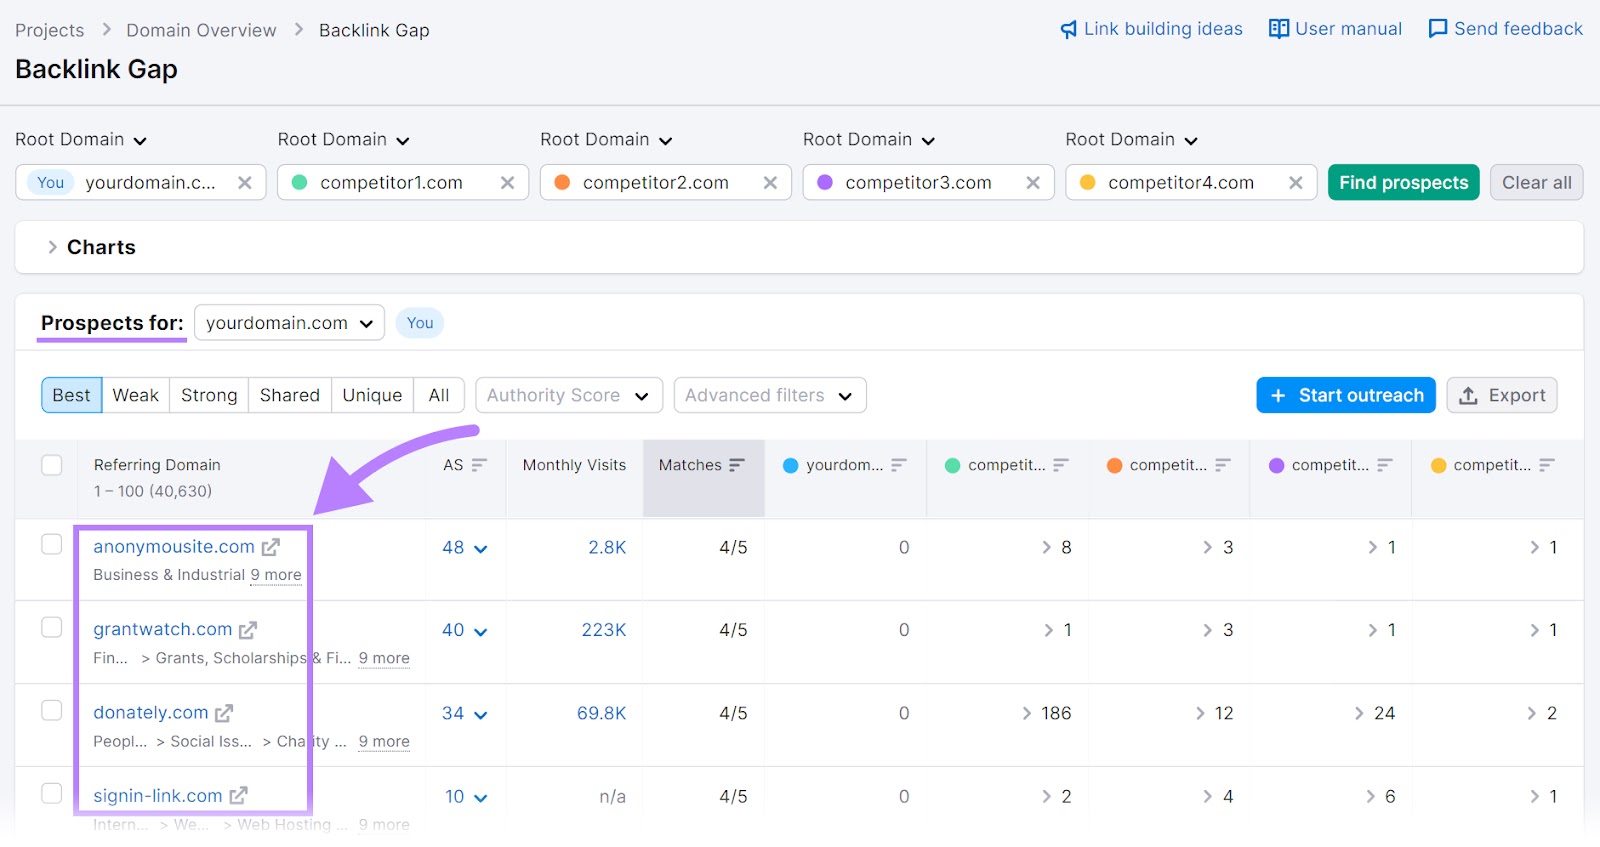This screenshot has height=847, width=1600.
Task: Click external link icon beside donately.com
Action: [224, 713]
